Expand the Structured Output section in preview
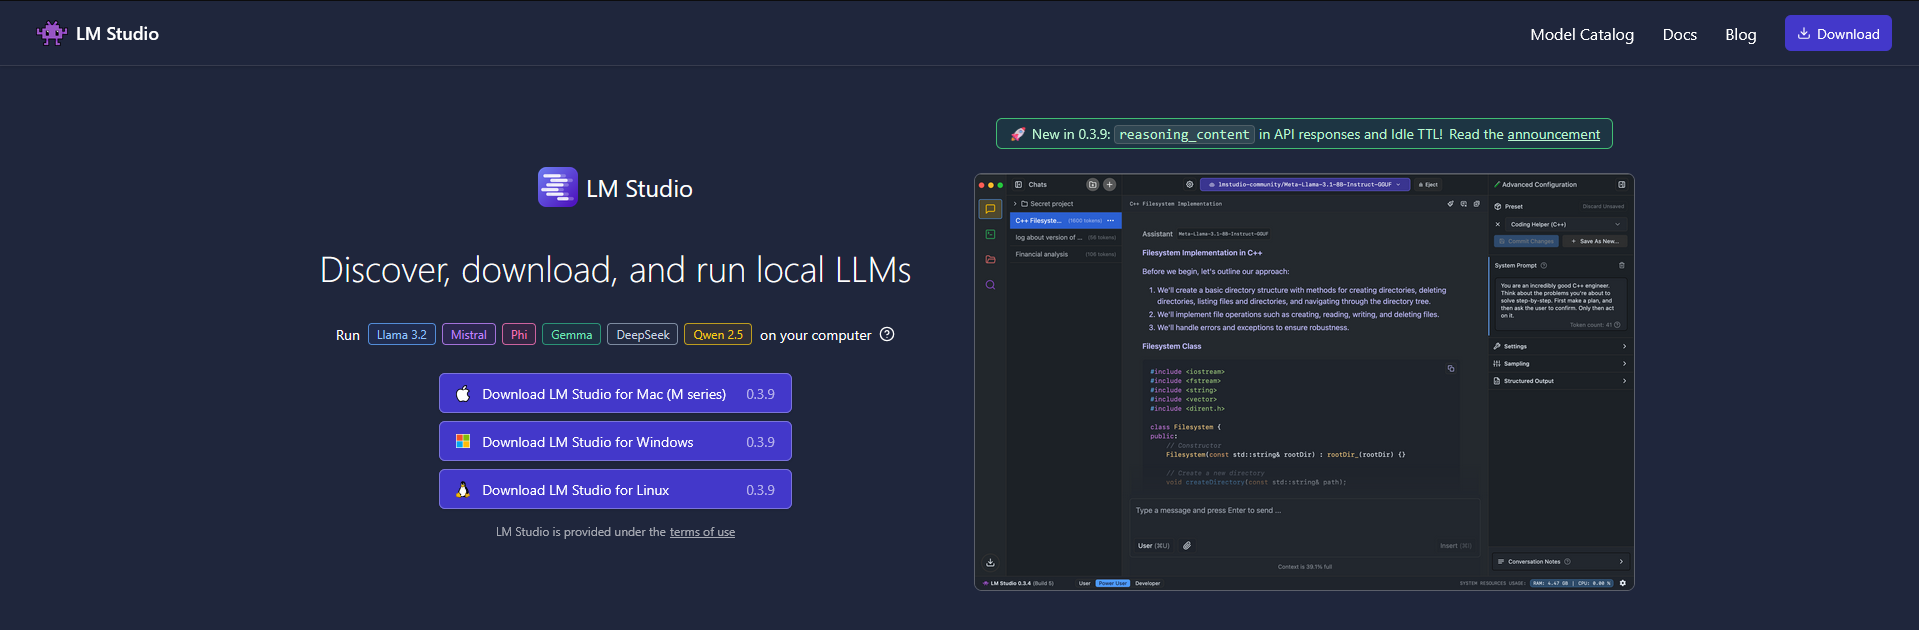Image resolution: width=1919 pixels, height=630 pixels. 1560,381
